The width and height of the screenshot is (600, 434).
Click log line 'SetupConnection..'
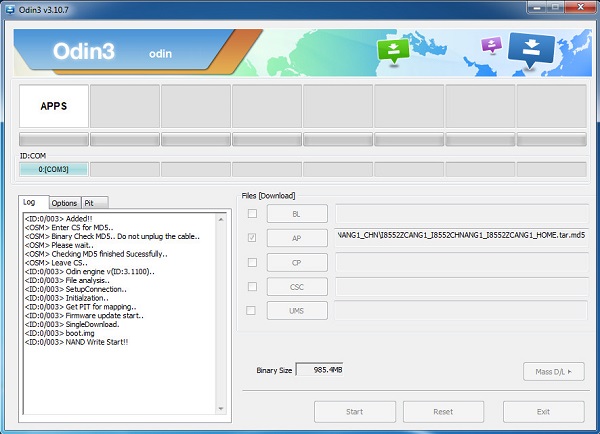pyautogui.click(x=75, y=289)
